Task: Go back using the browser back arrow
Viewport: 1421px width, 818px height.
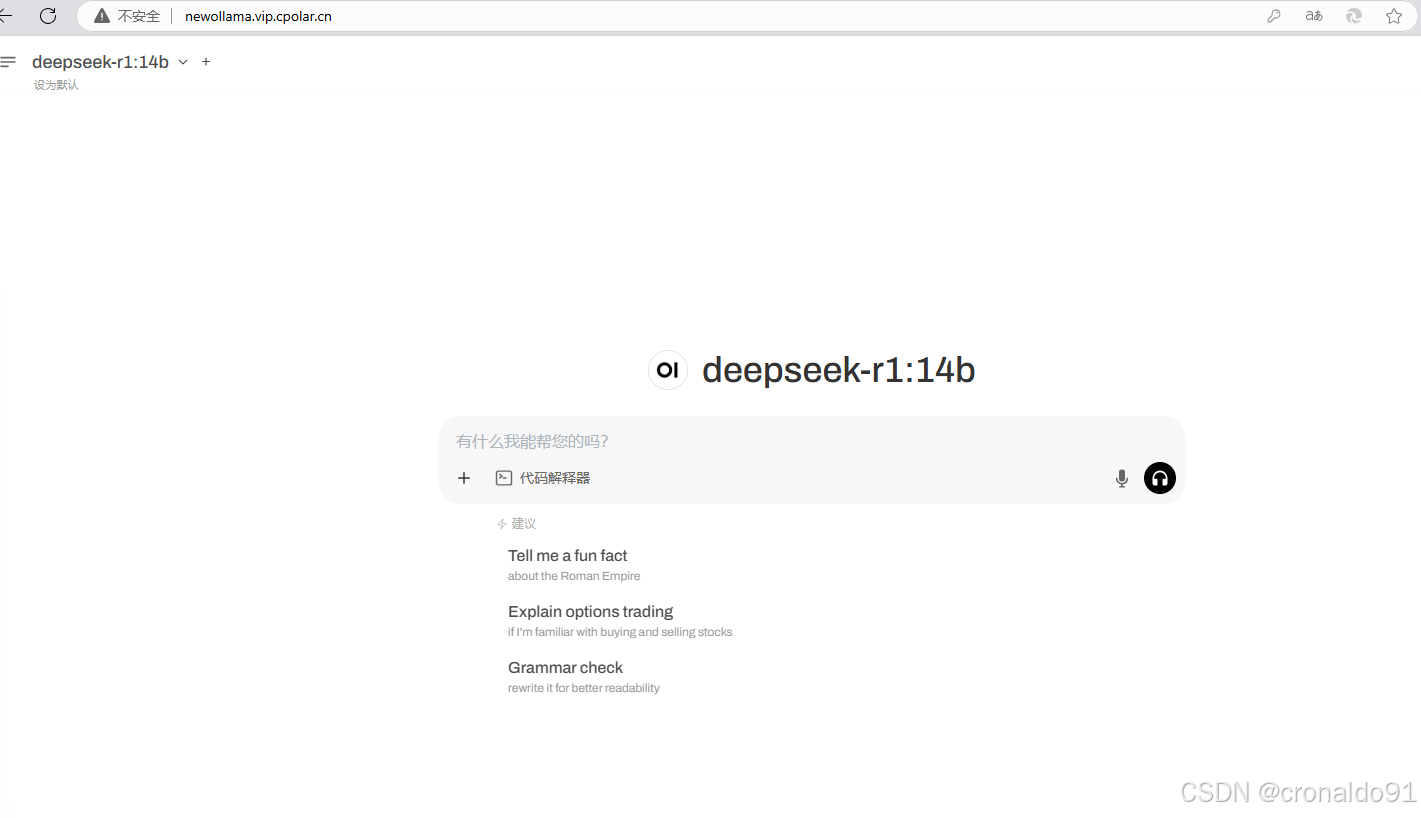Action: click(x=5, y=16)
